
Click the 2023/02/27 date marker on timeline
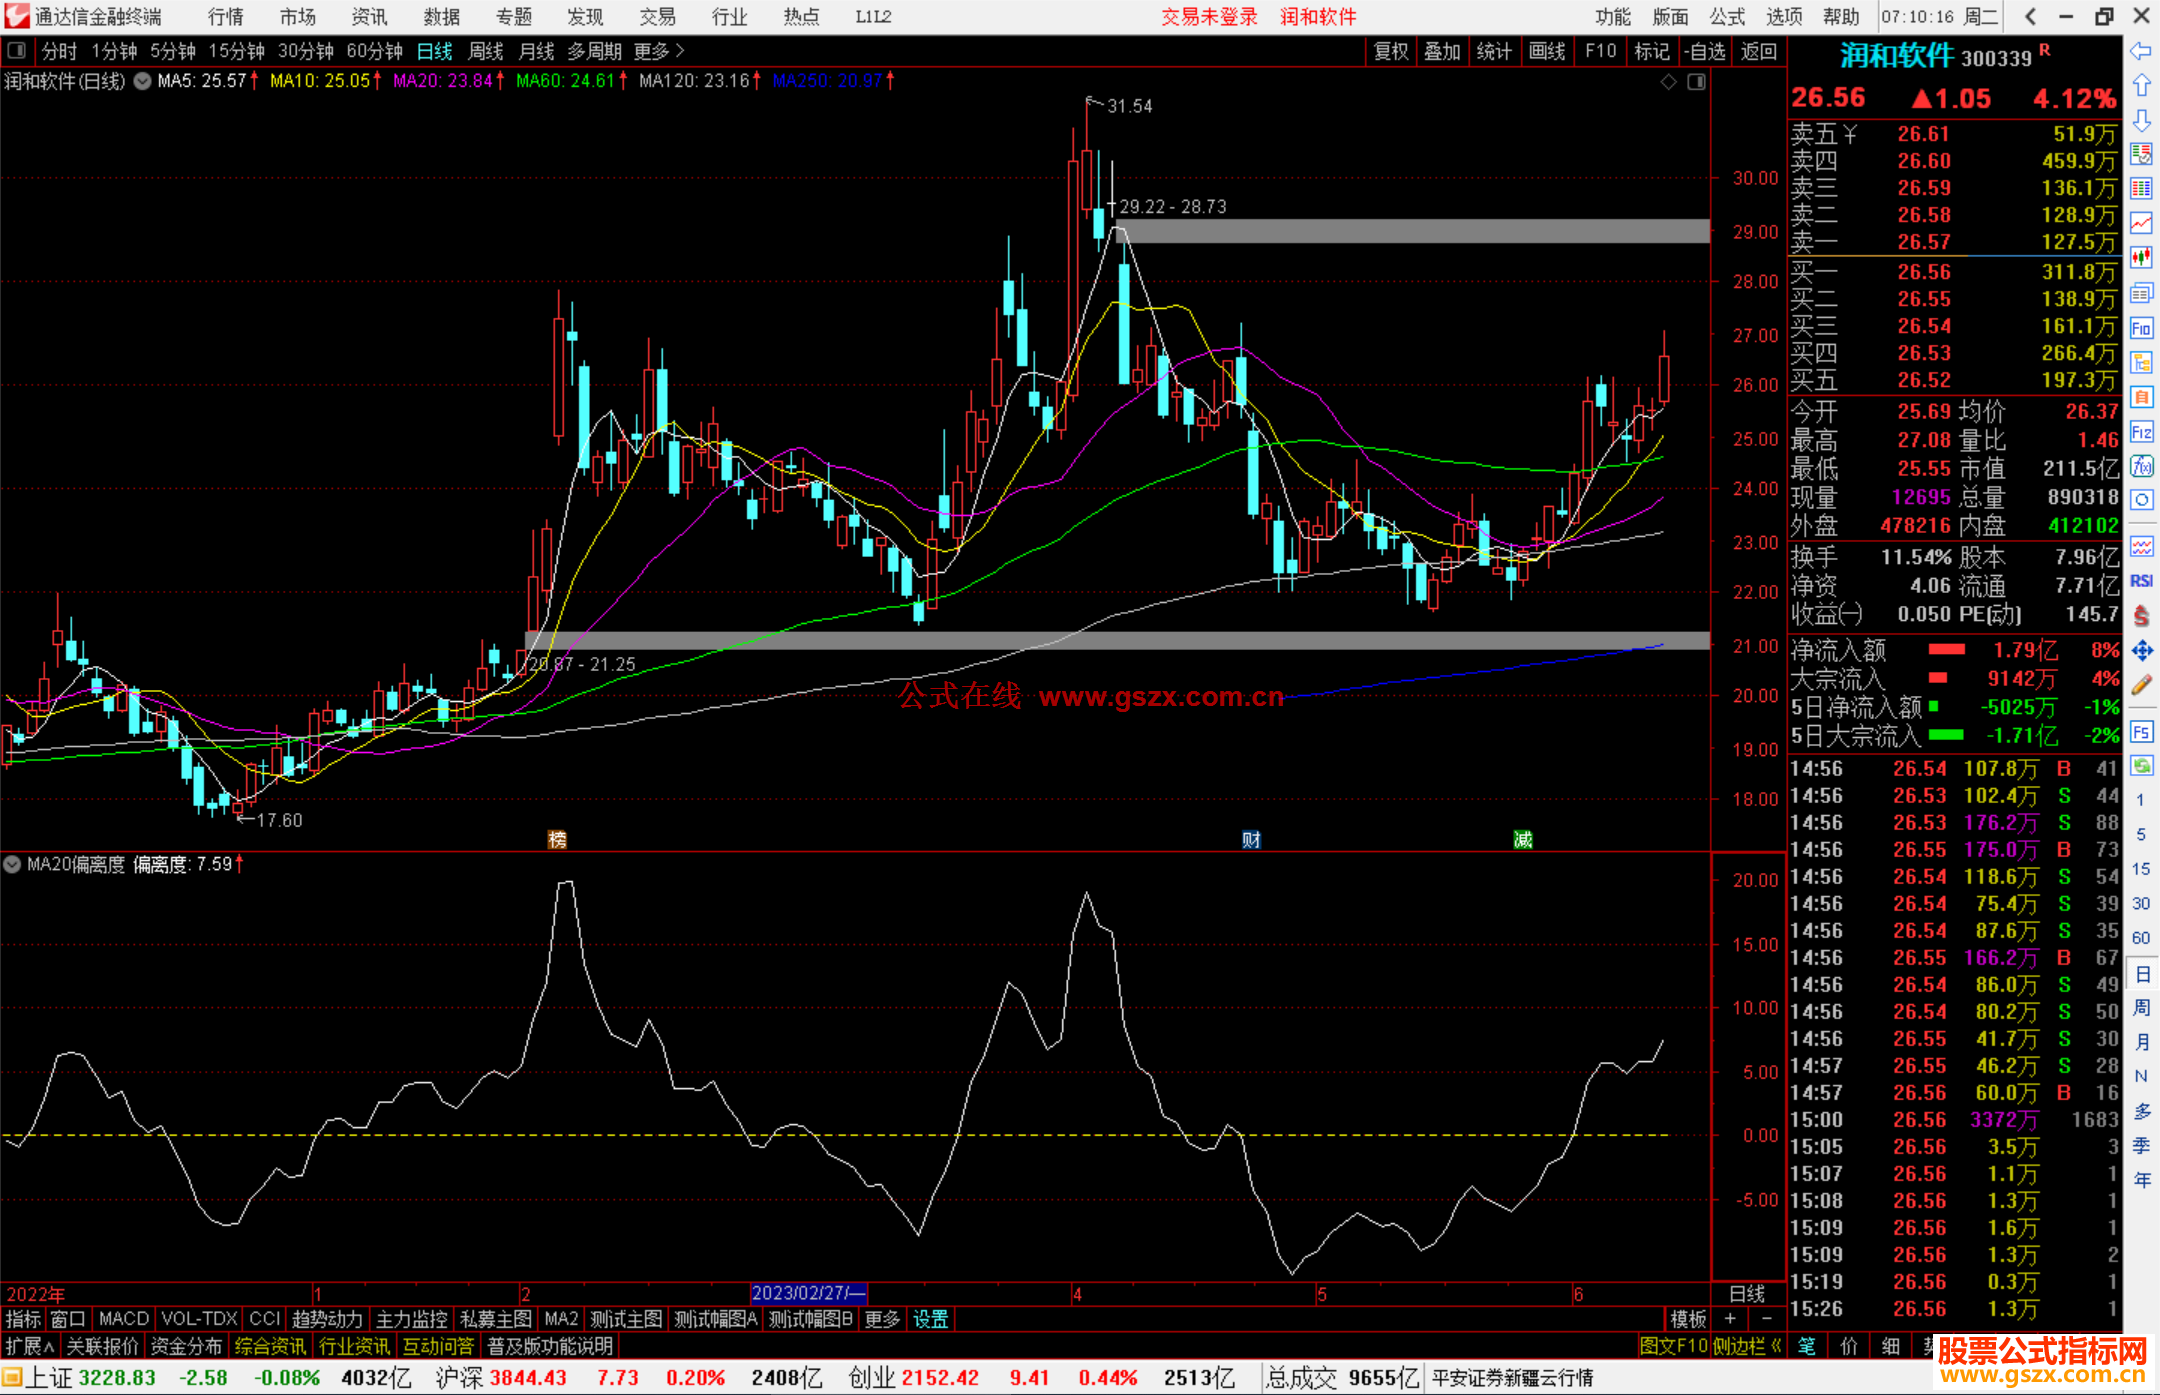coord(807,1293)
